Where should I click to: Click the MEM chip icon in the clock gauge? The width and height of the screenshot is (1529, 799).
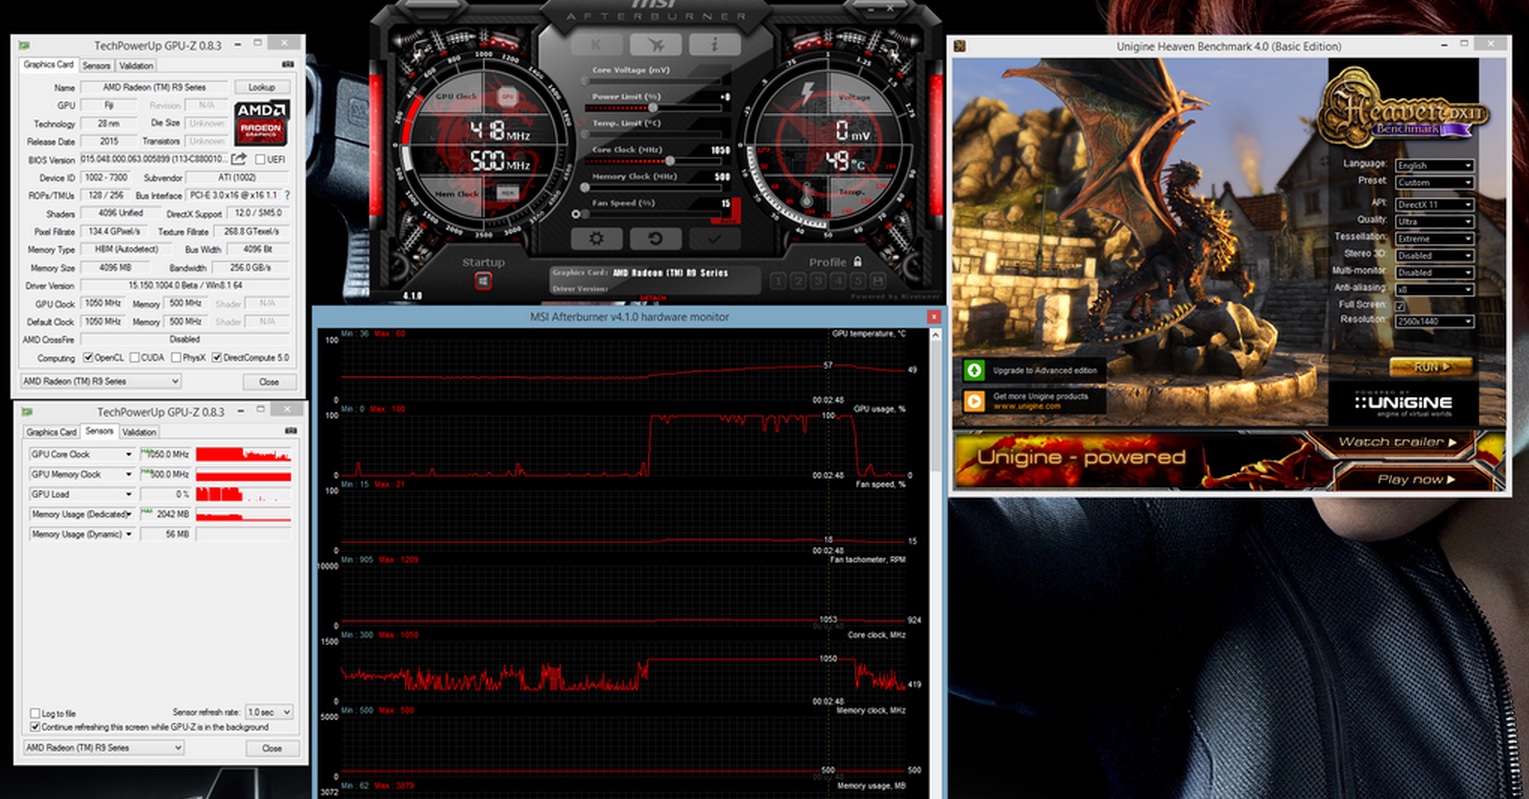pos(507,193)
